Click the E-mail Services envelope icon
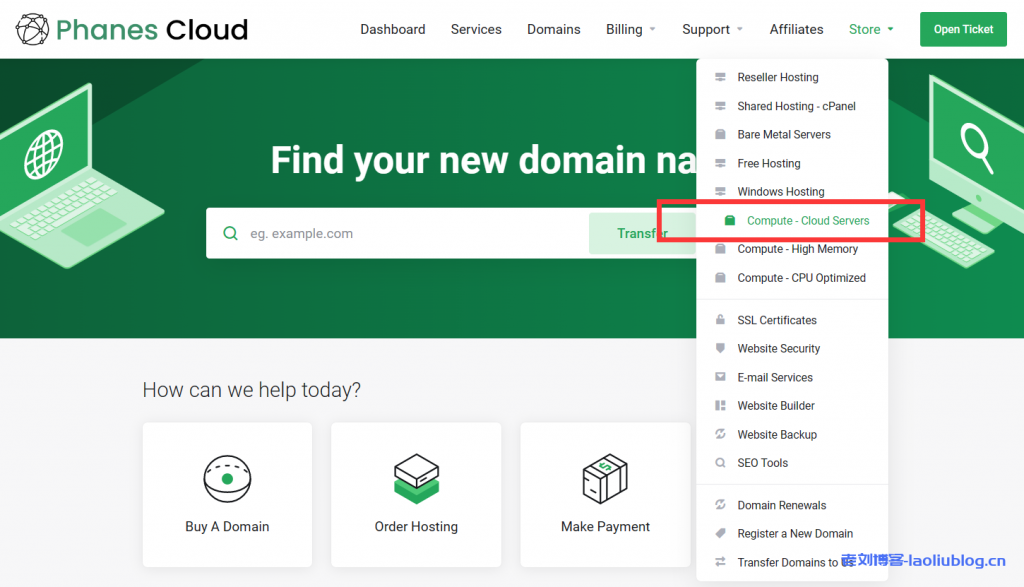1024x587 pixels. (x=720, y=377)
